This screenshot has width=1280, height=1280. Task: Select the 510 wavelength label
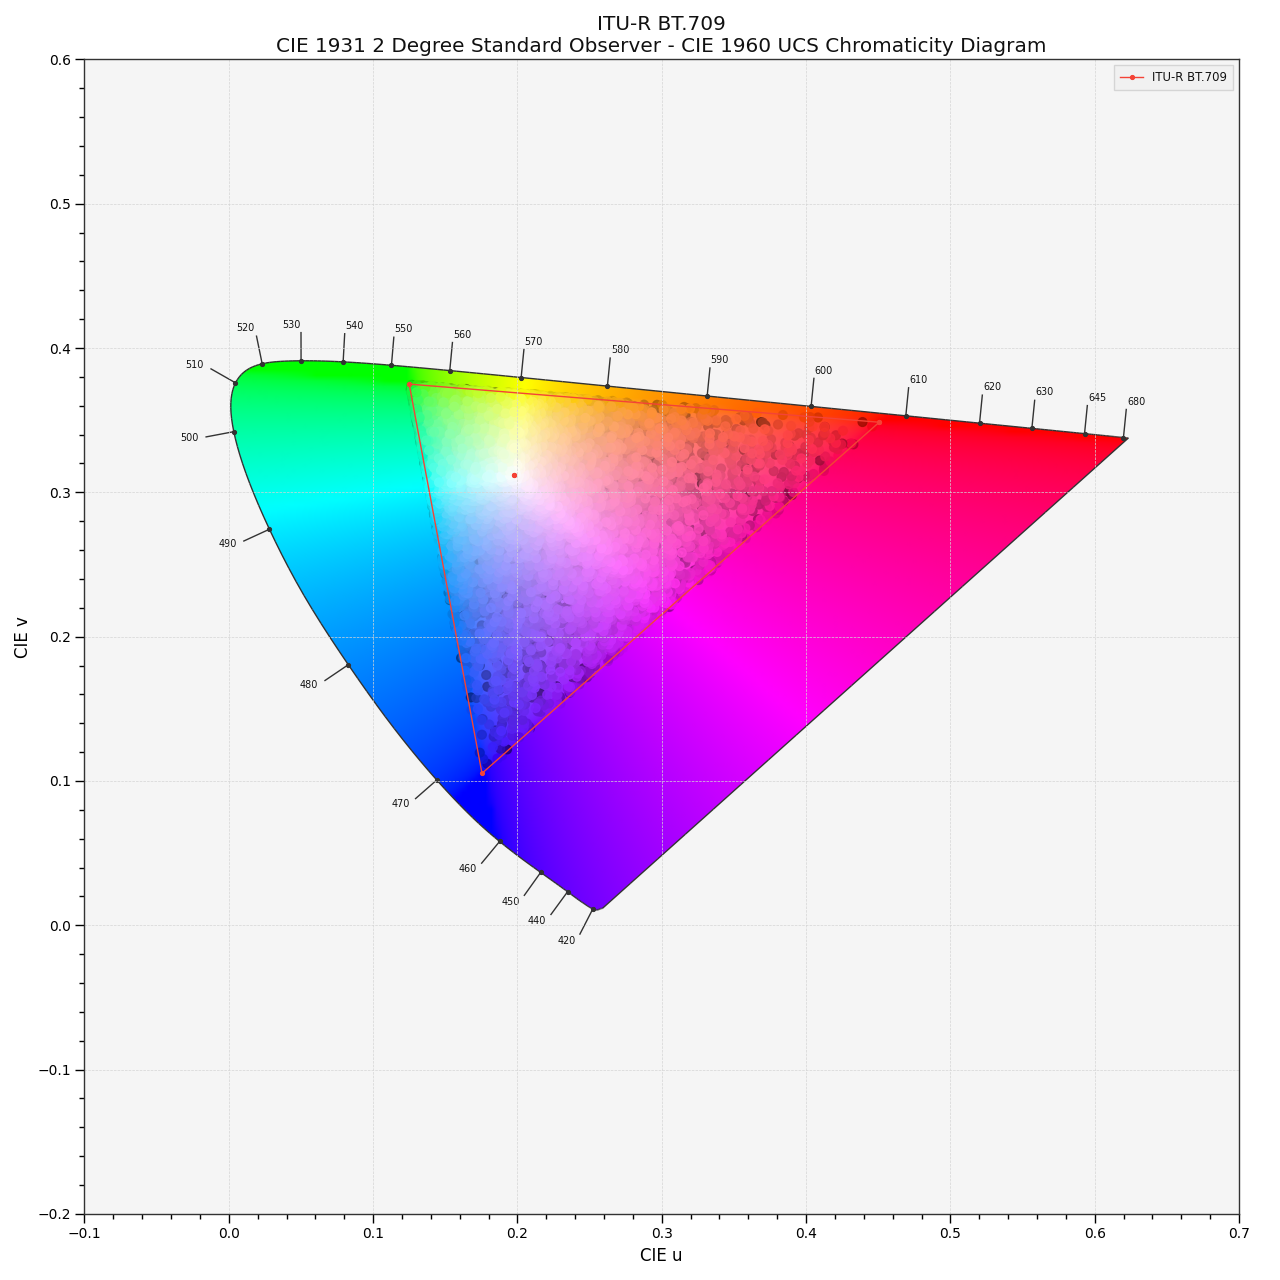[x=194, y=365]
